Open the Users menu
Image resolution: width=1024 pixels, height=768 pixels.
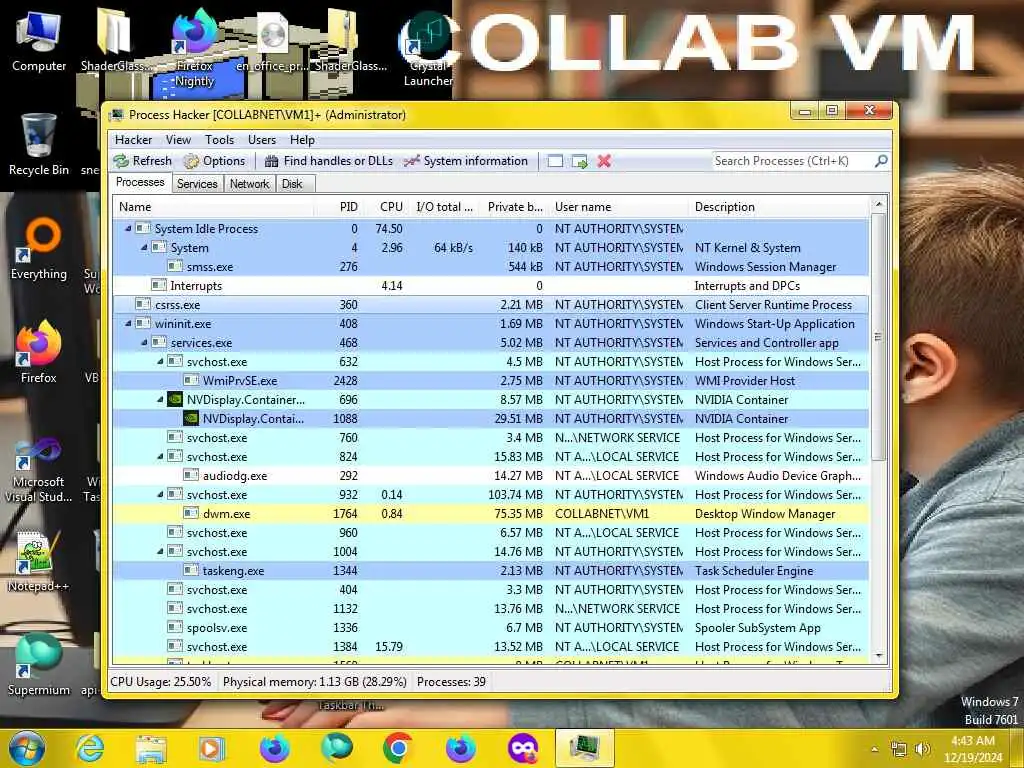pyautogui.click(x=262, y=140)
